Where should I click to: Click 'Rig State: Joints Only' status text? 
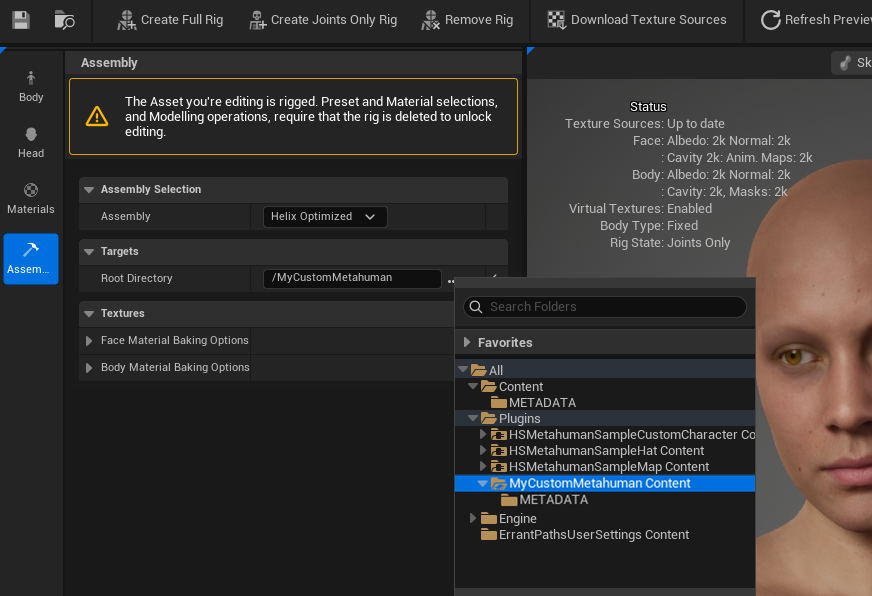[670, 243]
